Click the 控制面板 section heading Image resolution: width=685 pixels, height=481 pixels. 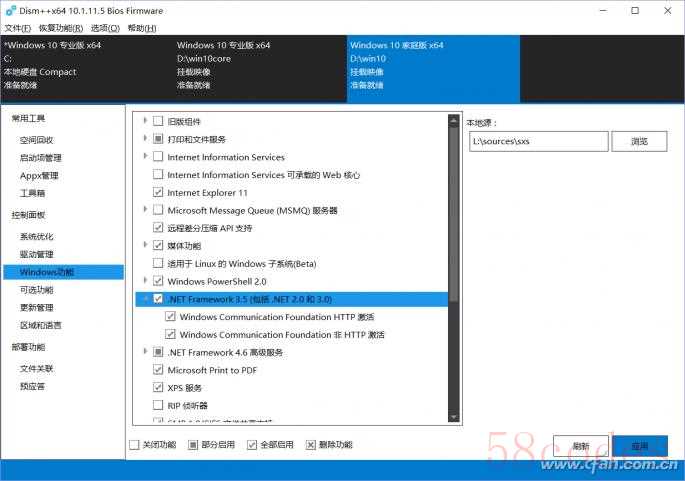coord(28,215)
